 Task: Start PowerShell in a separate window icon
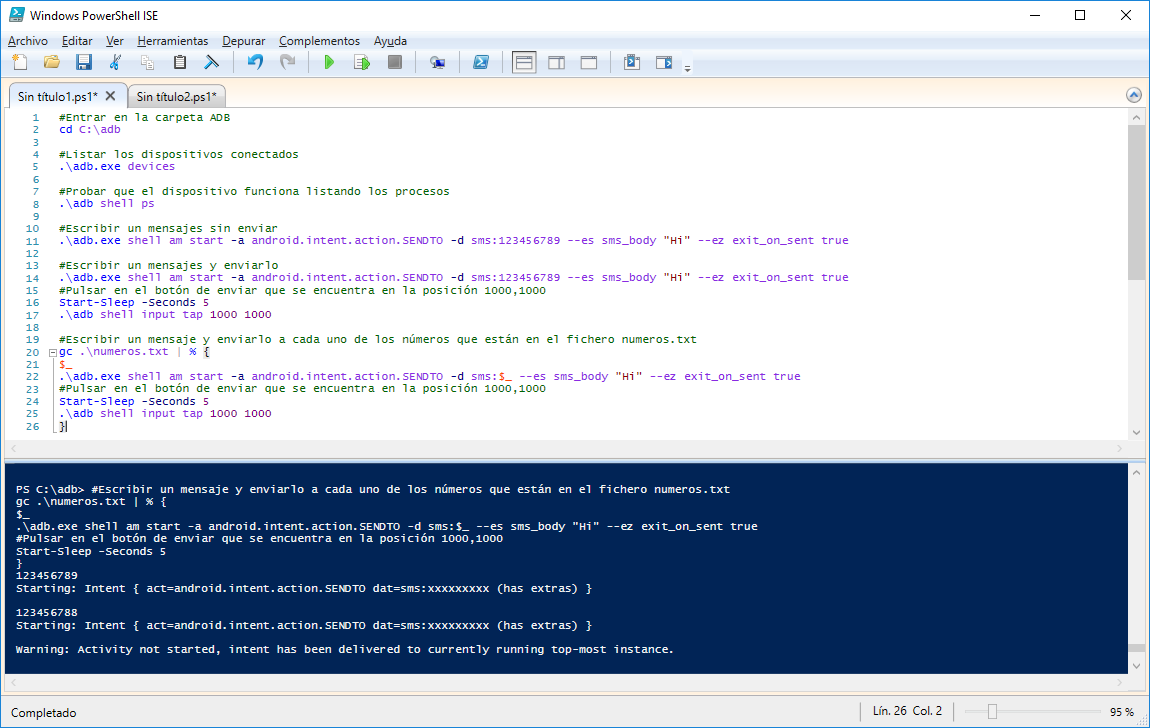click(x=481, y=62)
